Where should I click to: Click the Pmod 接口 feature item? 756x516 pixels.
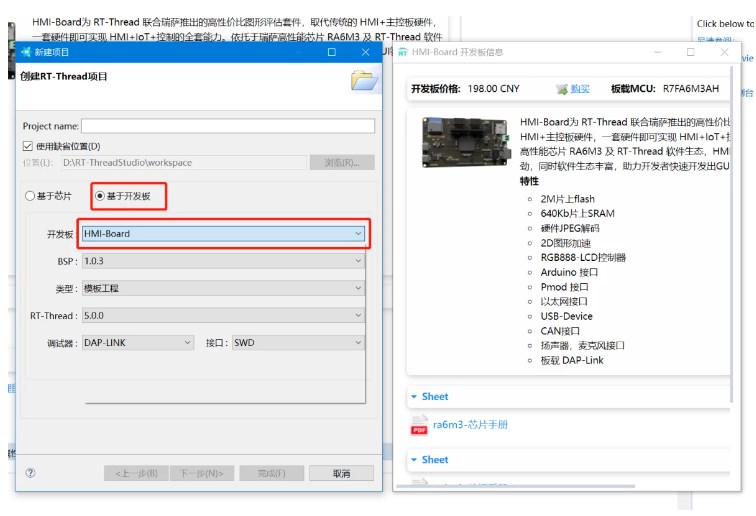tap(564, 287)
